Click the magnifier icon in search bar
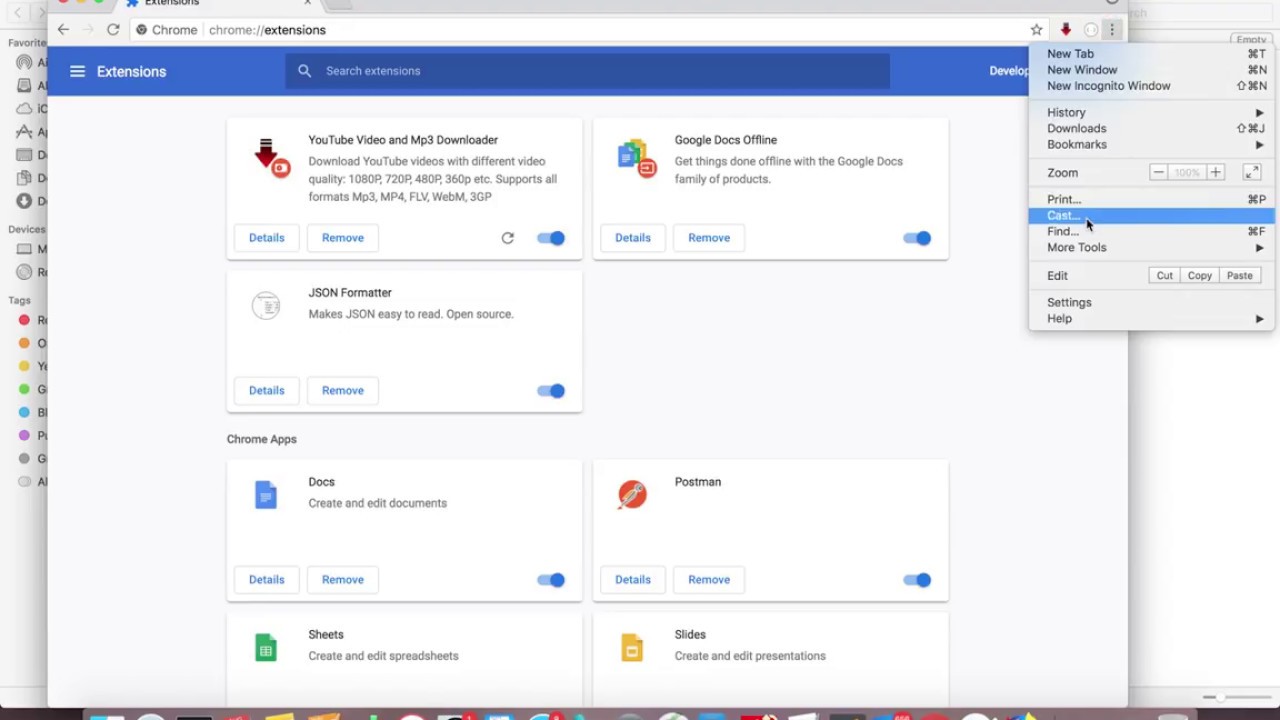The image size is (1280, 720). 305,71
